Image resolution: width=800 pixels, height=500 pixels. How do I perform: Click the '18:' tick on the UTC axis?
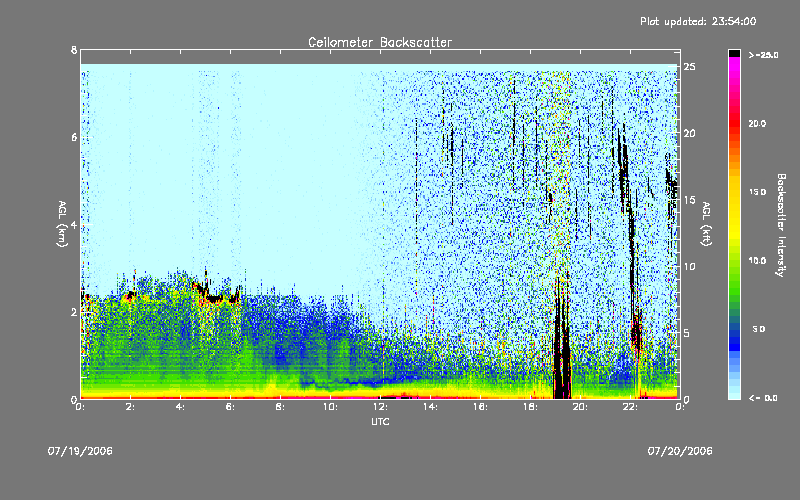point(530,407)
